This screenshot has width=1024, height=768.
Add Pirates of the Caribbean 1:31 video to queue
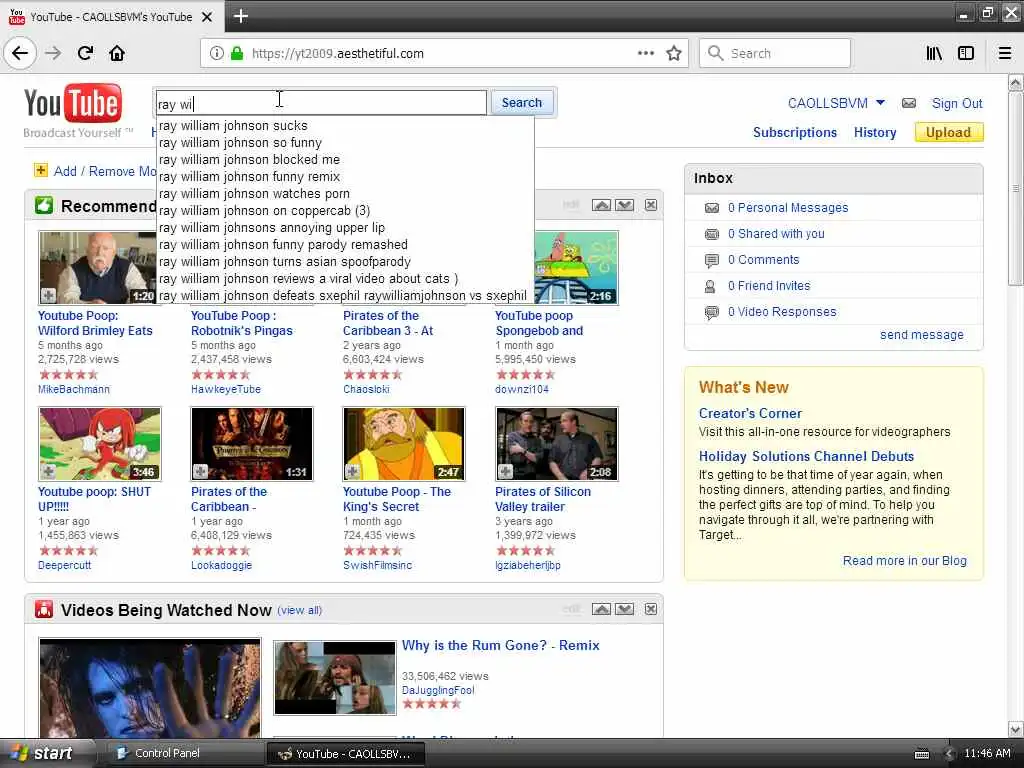pyautogui.click(x=200, y=471)
